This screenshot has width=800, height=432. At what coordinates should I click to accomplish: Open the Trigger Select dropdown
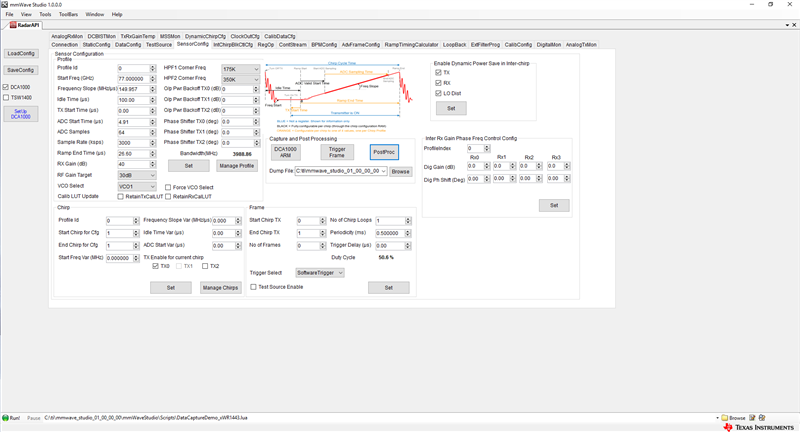coord(320,273)
